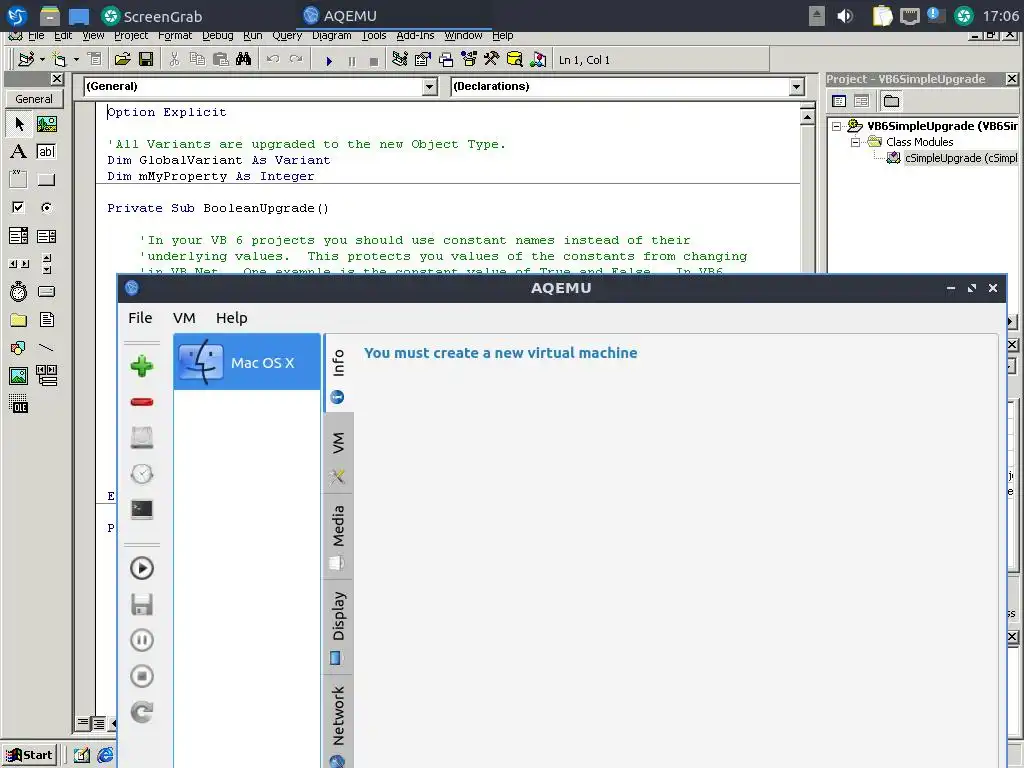
Task: Add new VM with green plus icon
Action: 142,366
